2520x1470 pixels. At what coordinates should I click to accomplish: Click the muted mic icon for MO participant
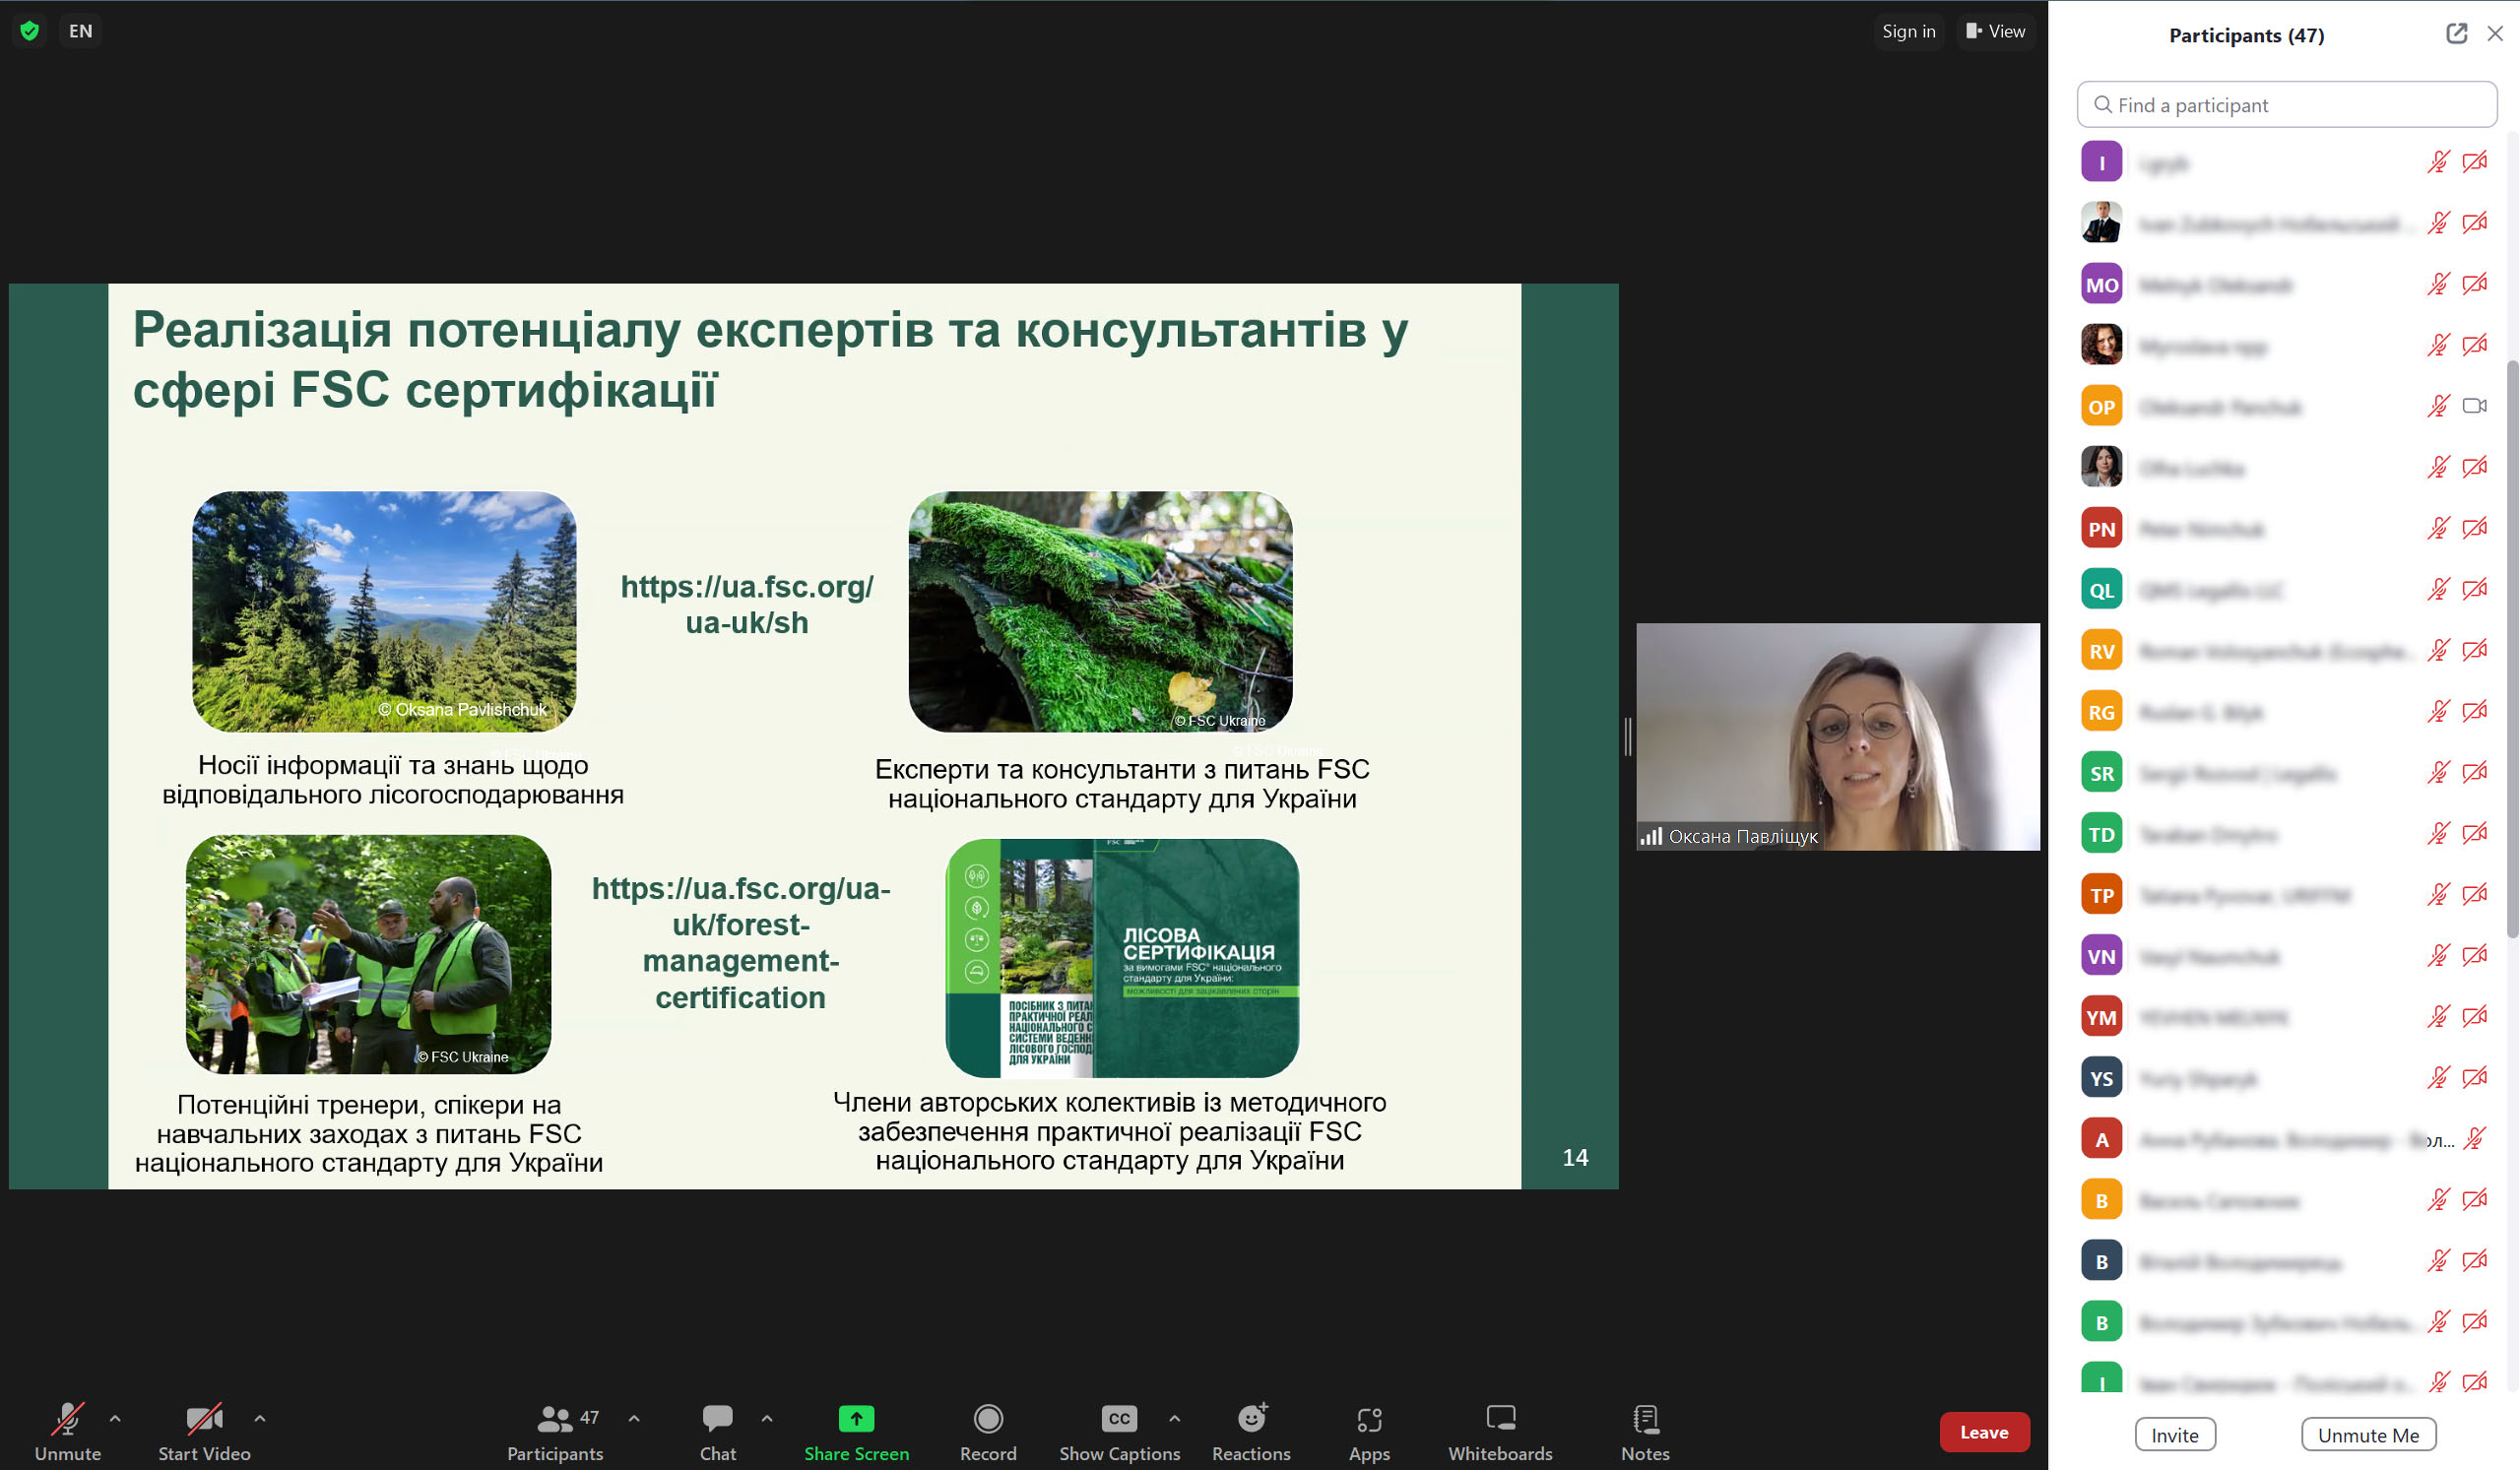[2438, 284]
